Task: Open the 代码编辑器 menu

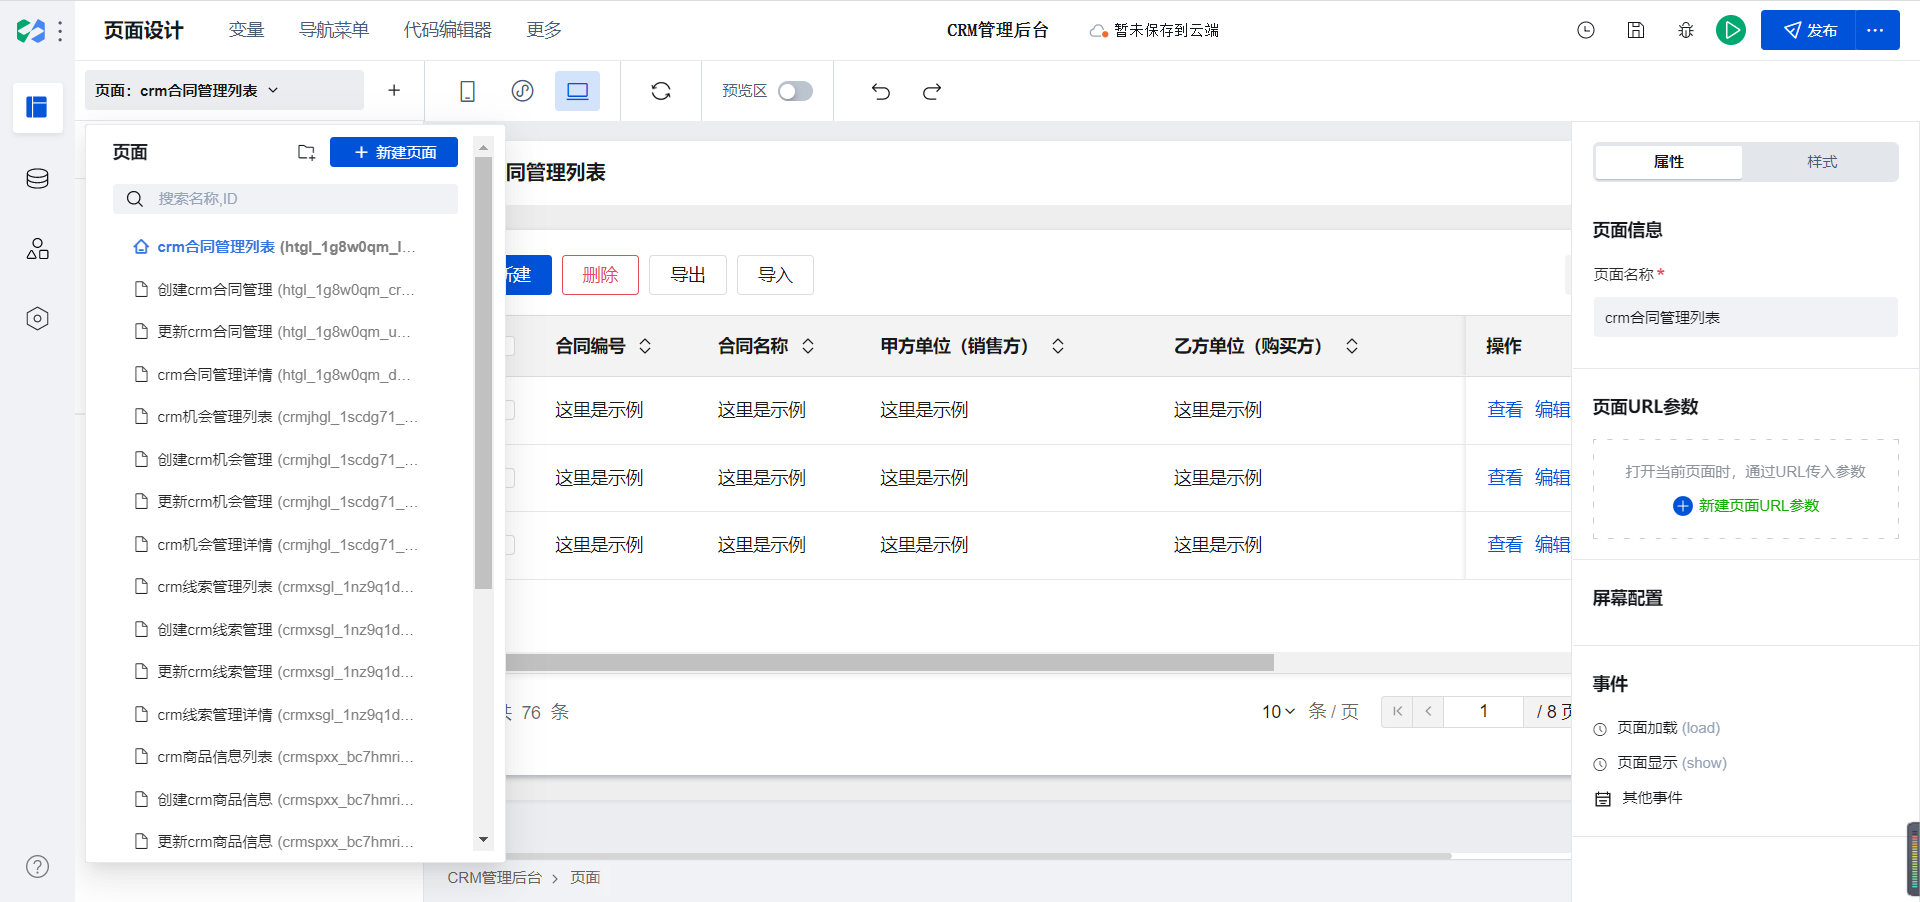Action: pos(448,30)
